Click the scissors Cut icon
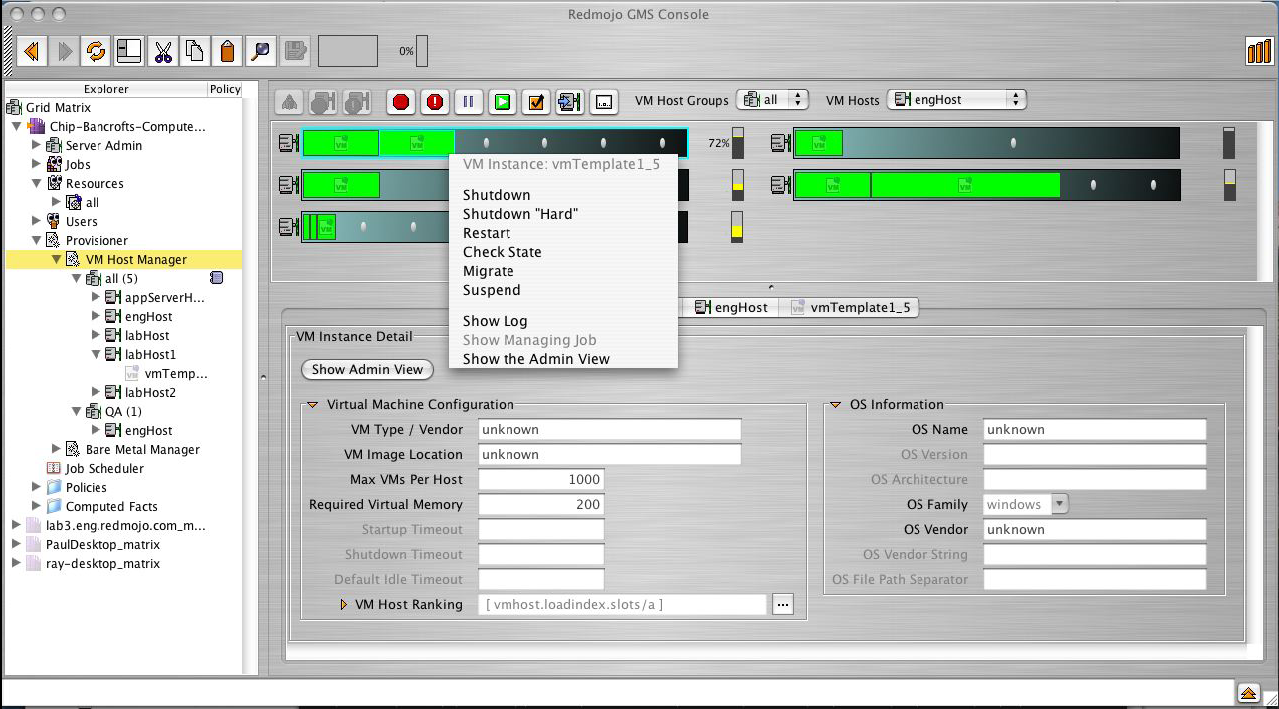 (162, 51)
